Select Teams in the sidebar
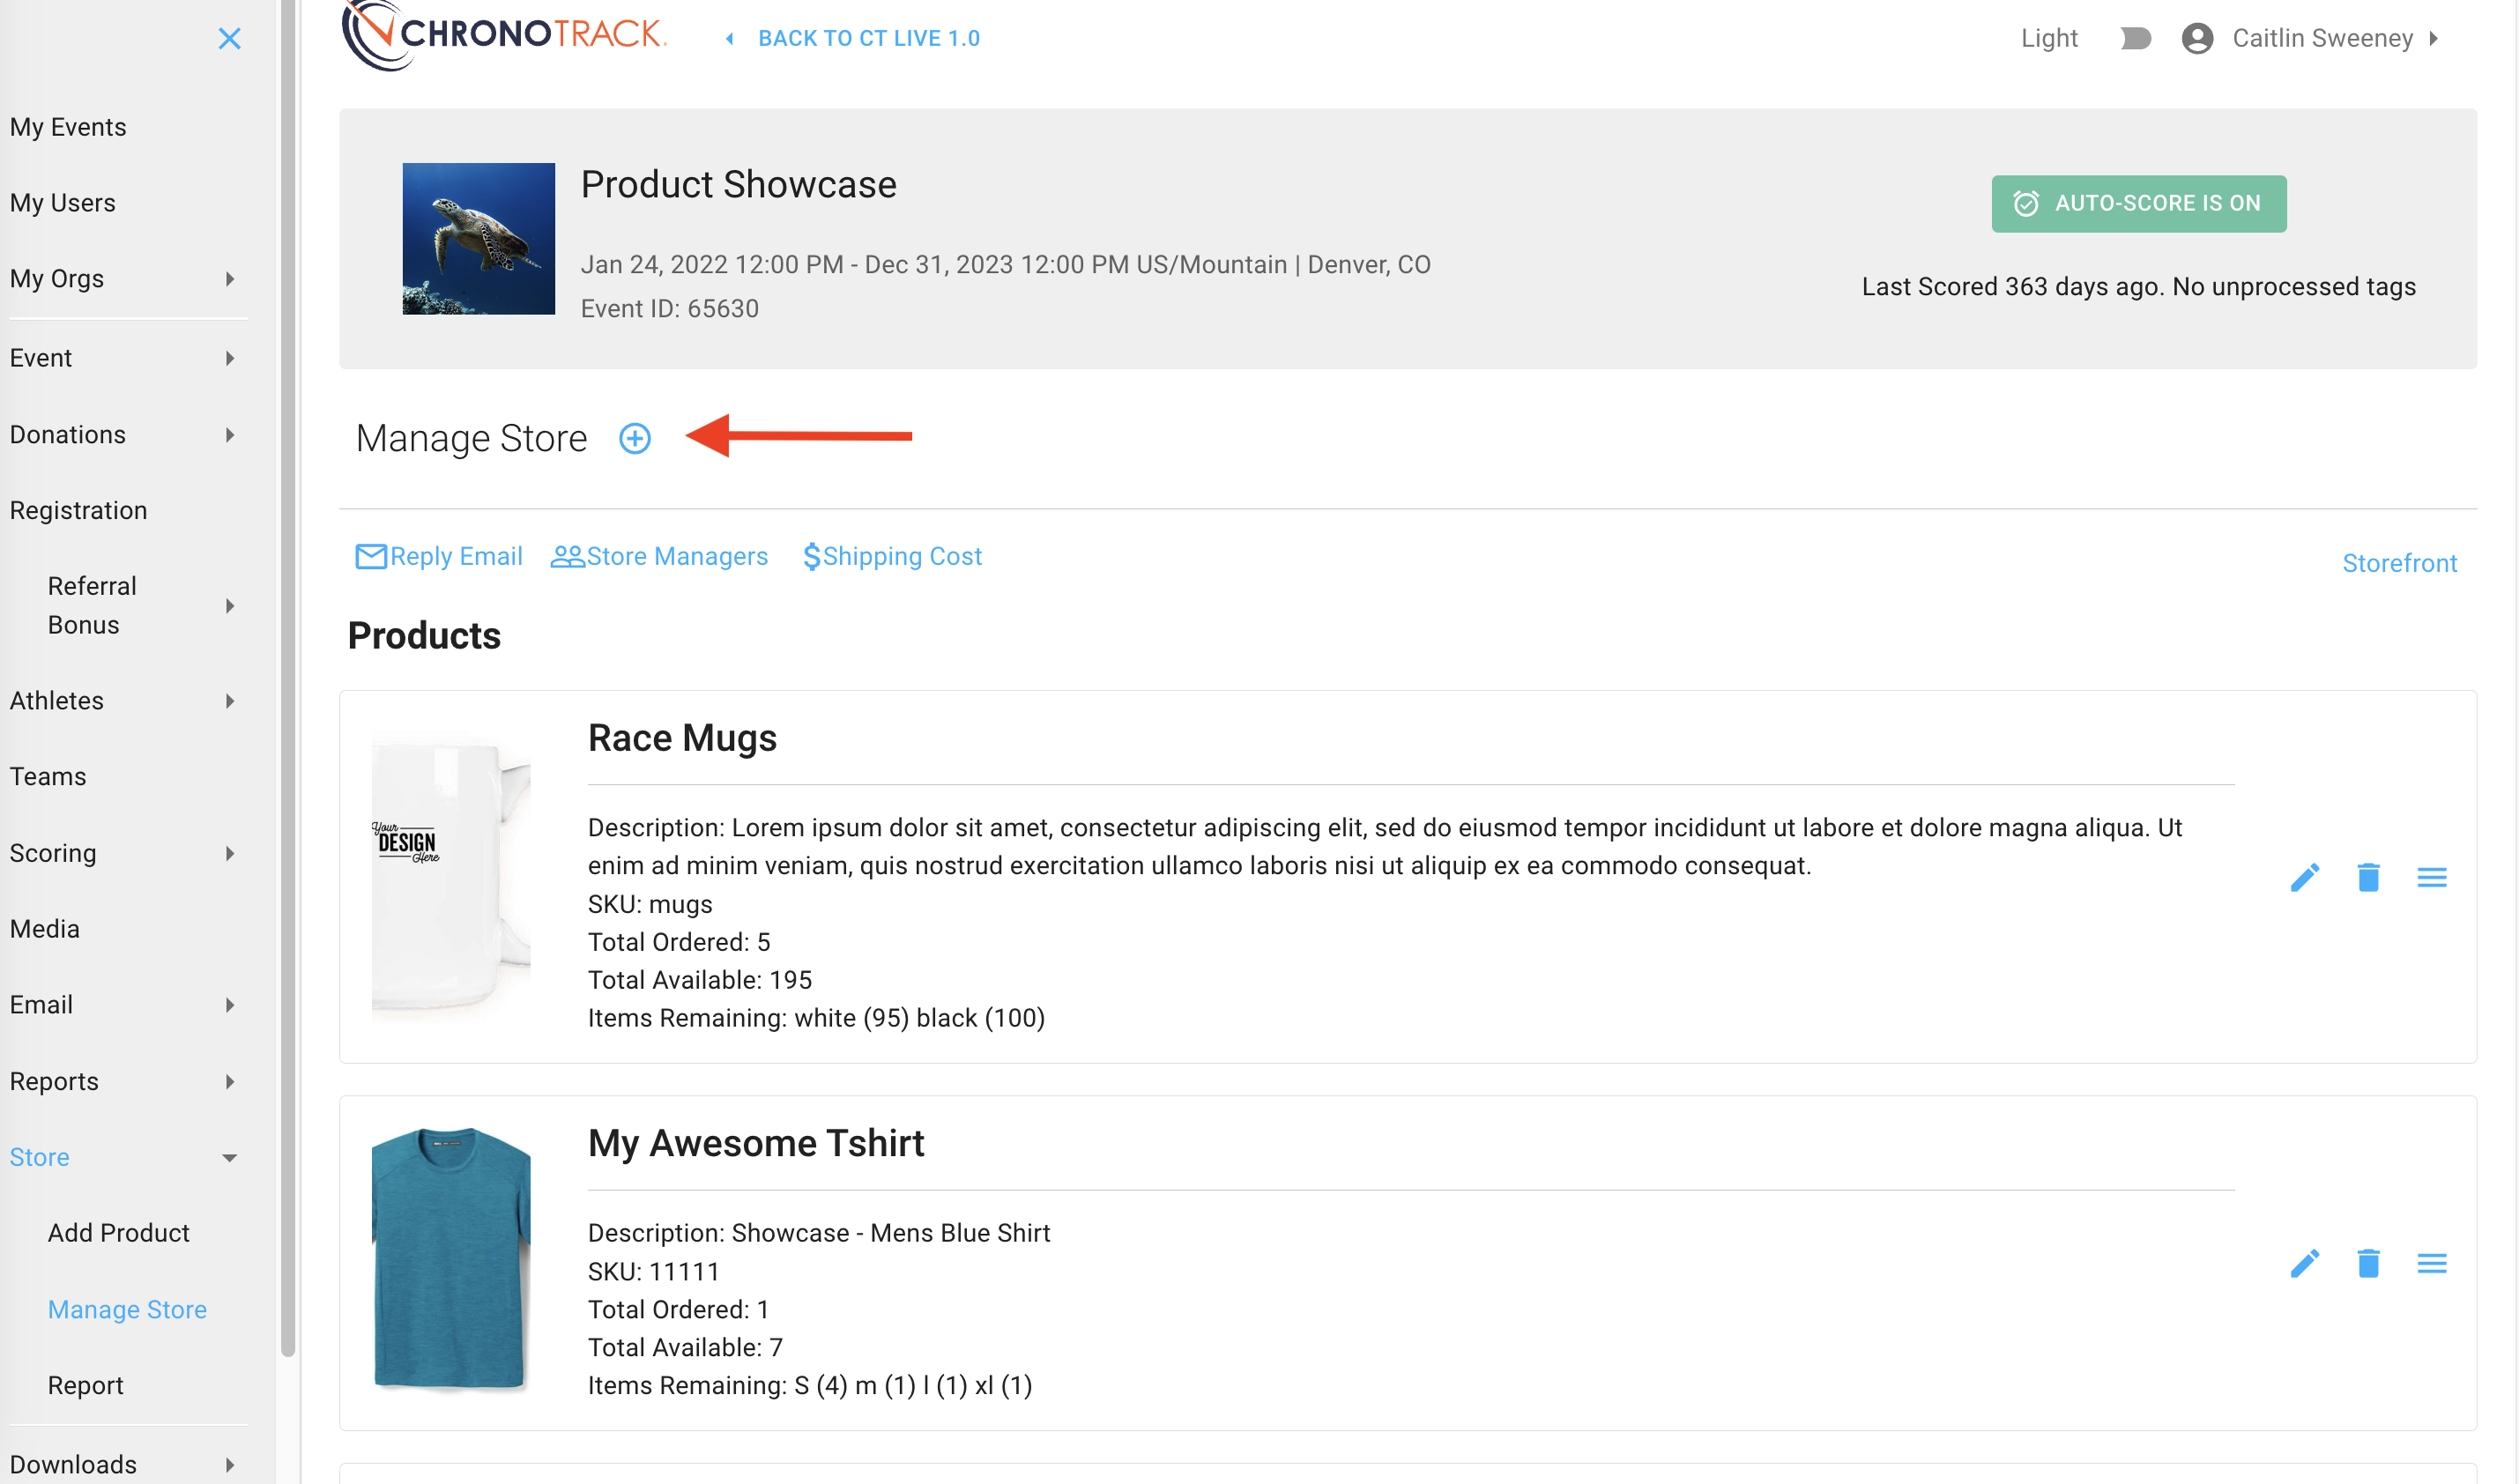Image resolution: width=2519 pixels, height=1484 pixels. (x=47, y=776)
